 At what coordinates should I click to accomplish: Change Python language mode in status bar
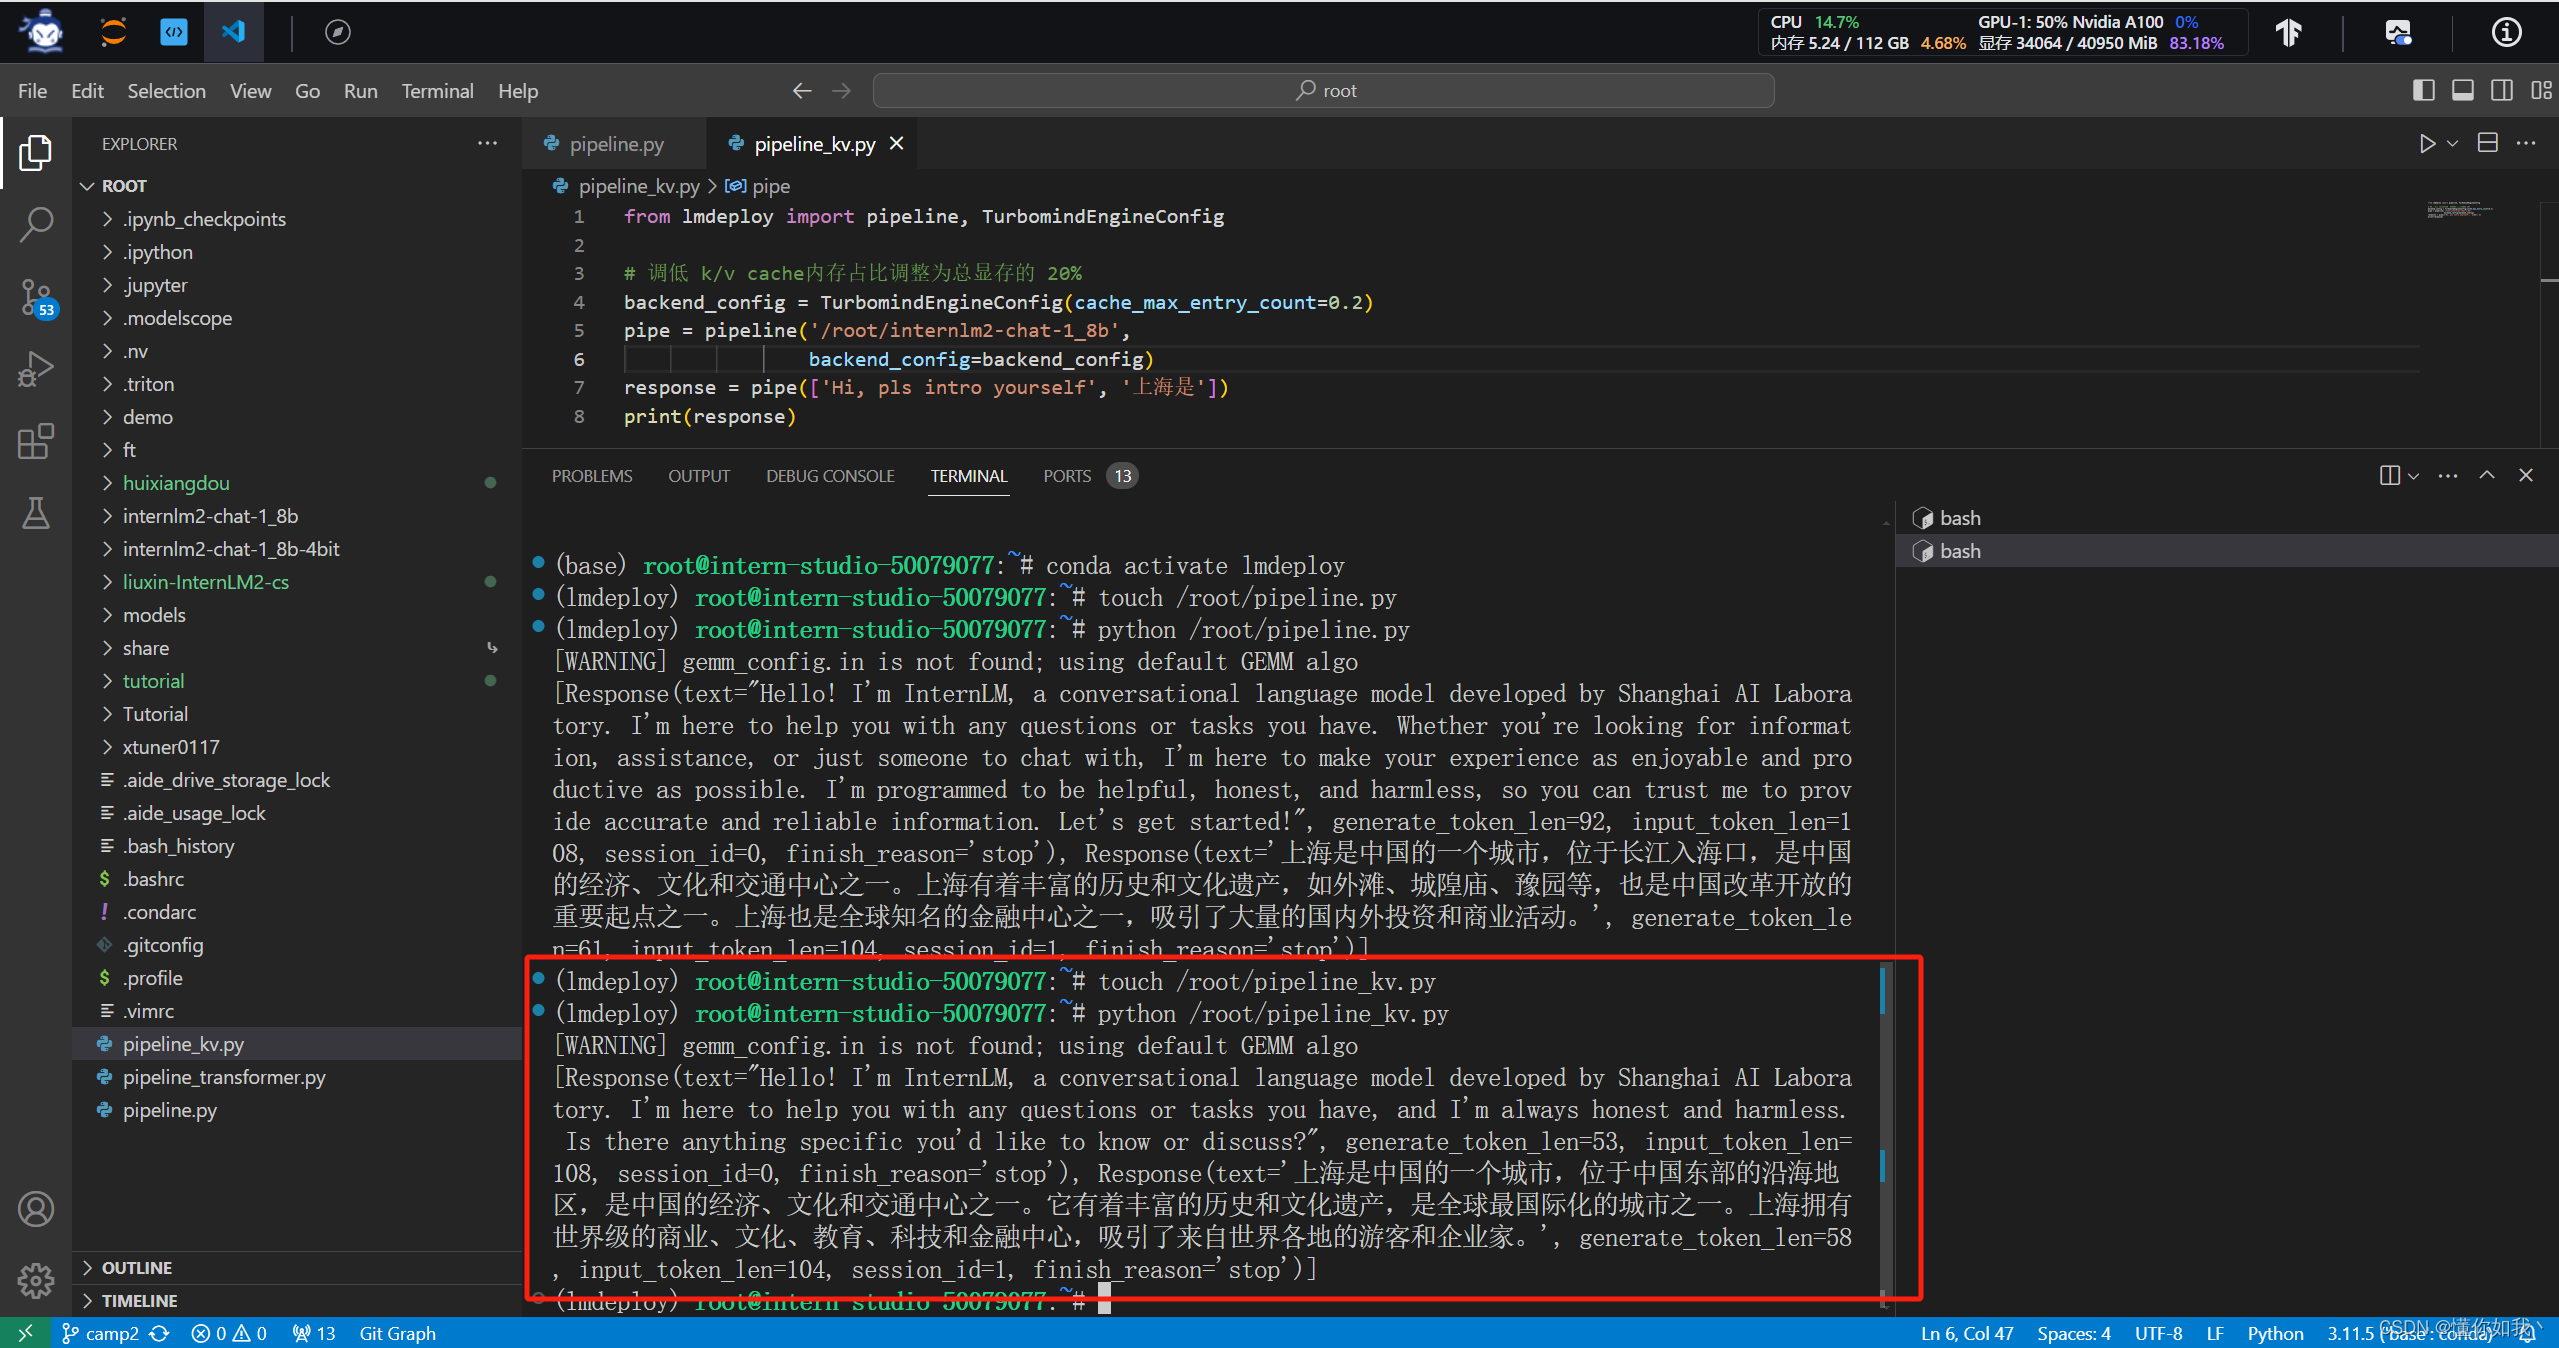pos(2275,1333)
